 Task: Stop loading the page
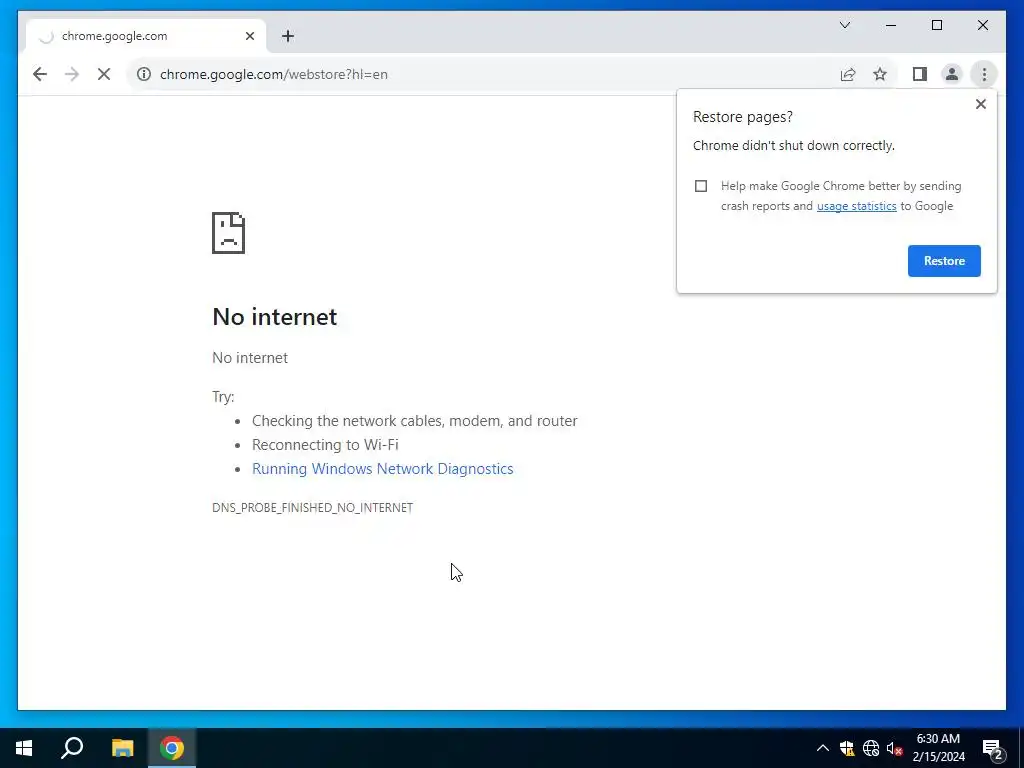tap(104, 74)
